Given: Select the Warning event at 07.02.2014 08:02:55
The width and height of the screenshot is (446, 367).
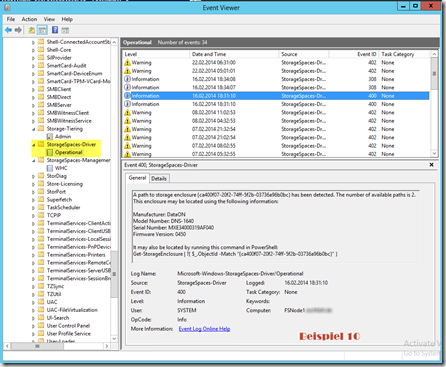Looking at the screenshot, I should tap(276, 146).
